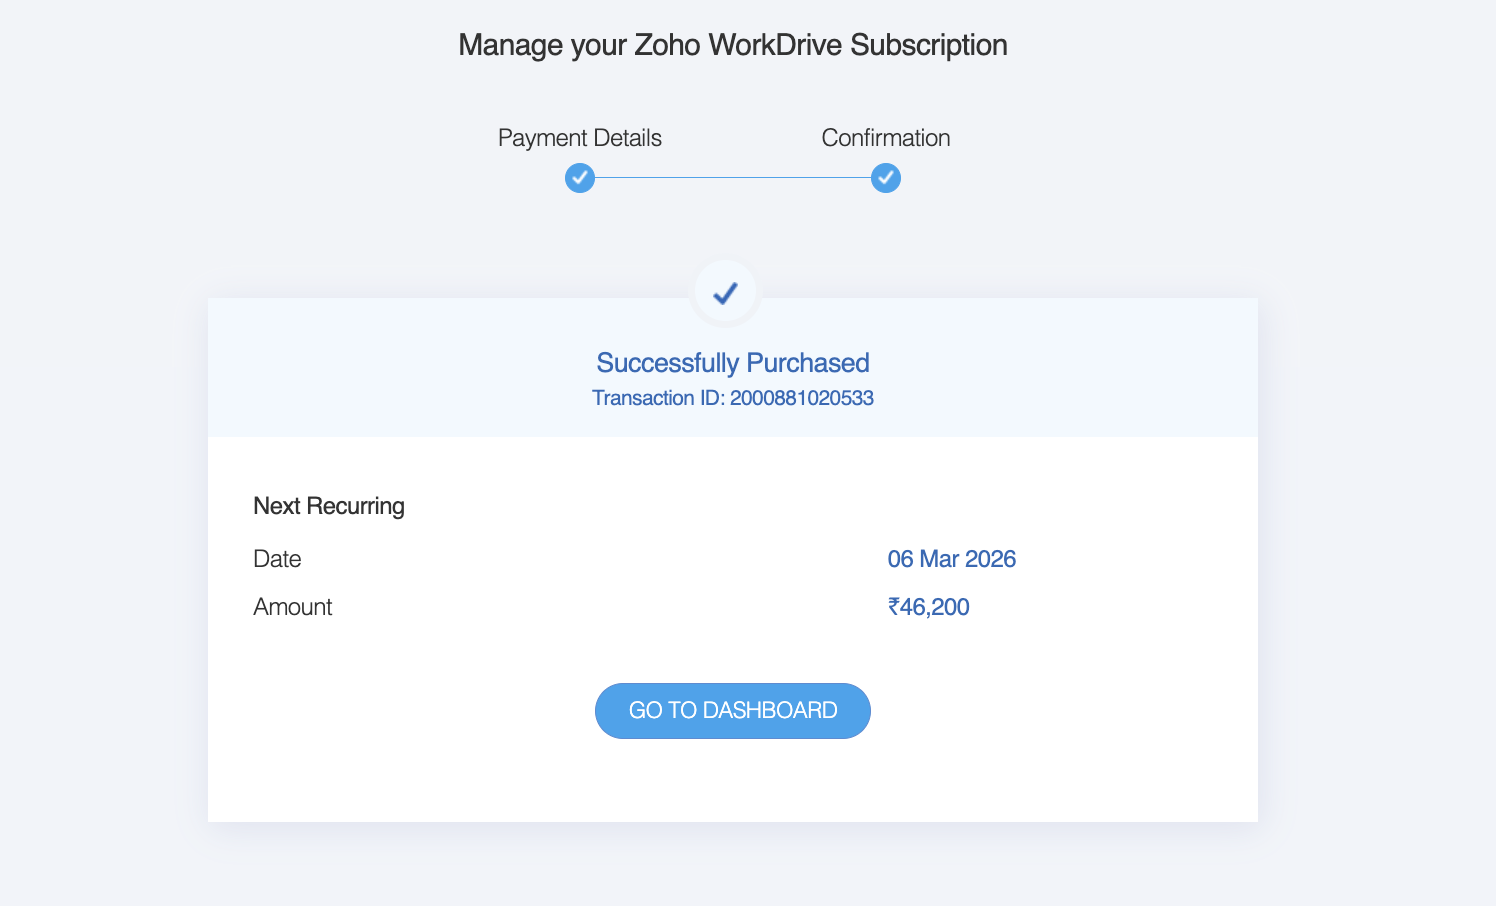Screen dimensions: 1496x906
Task: Click the Confirmation step checkmark icon
Action: (x=886, y=178)
